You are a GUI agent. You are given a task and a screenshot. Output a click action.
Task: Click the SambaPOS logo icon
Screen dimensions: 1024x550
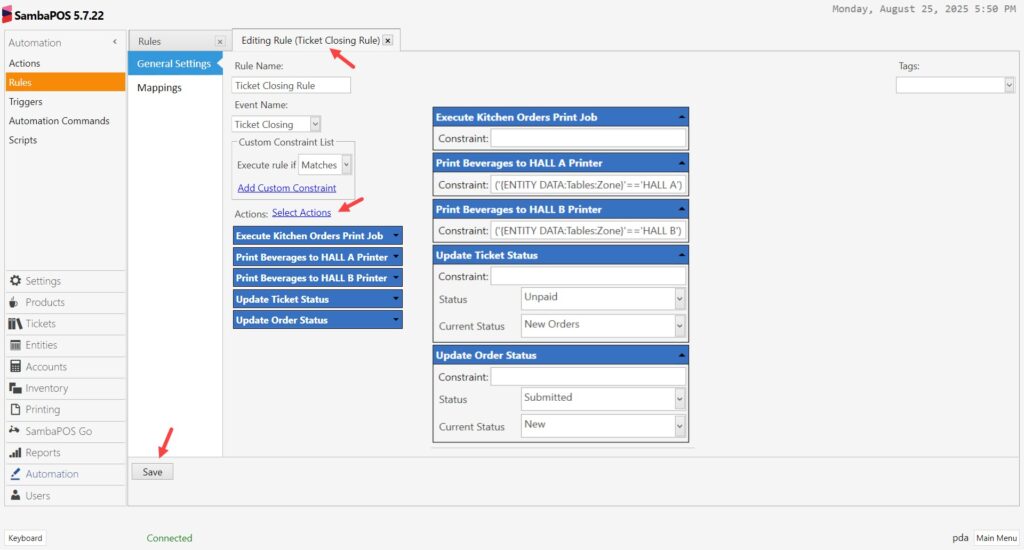coord(7,14)
